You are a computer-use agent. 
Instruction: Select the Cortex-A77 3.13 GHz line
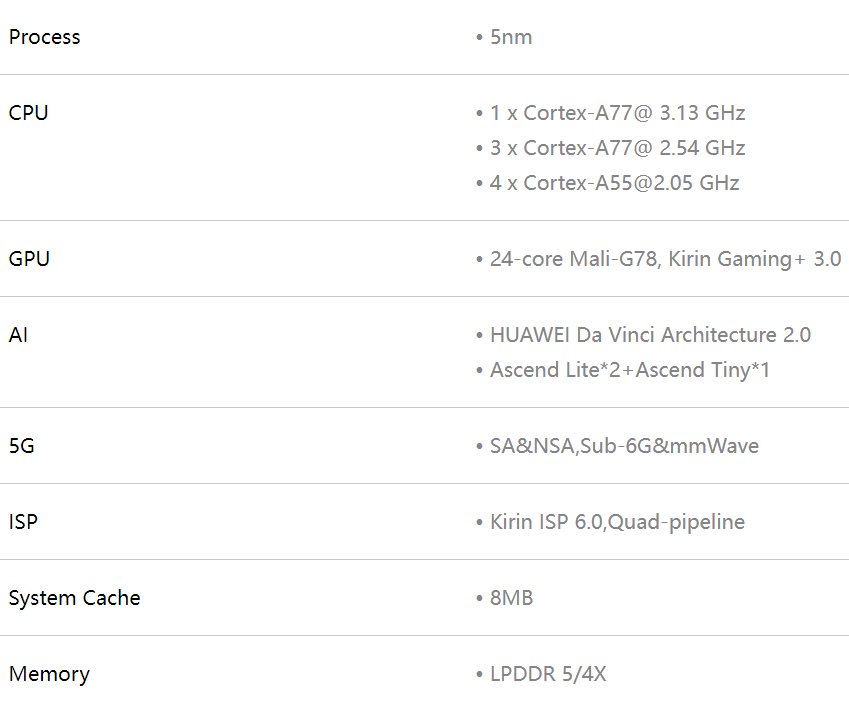tap(617, 113)
